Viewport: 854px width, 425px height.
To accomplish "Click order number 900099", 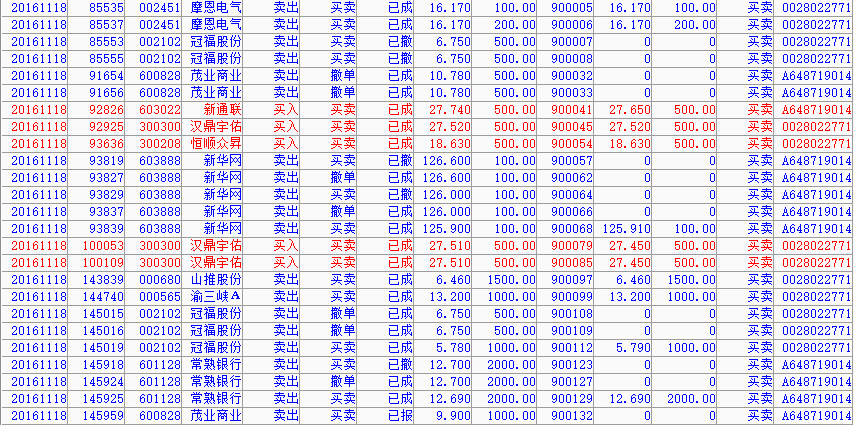I will pyautogui.click(x=572, y=297).
